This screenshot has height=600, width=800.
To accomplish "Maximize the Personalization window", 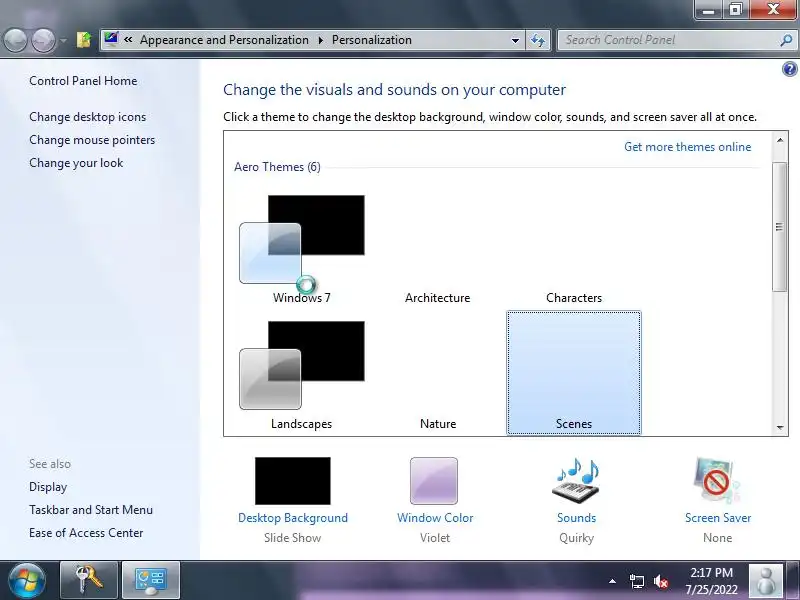I will coord(735,9).
